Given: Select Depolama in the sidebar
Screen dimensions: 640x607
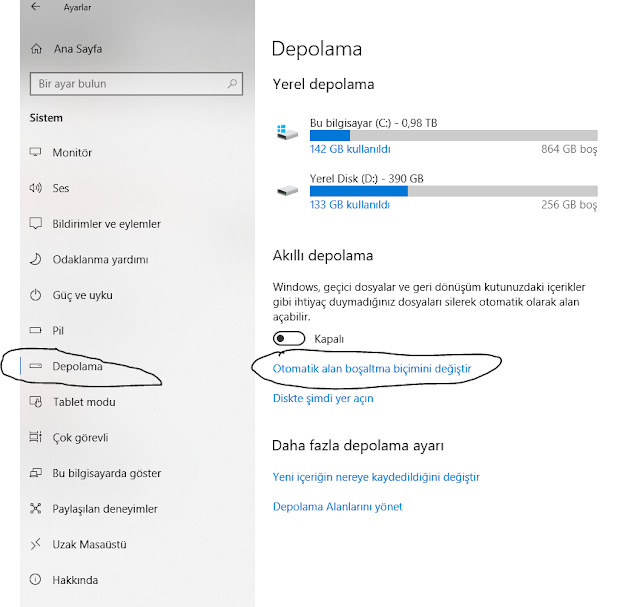Looking at the screenshot, I should point(77,366).
